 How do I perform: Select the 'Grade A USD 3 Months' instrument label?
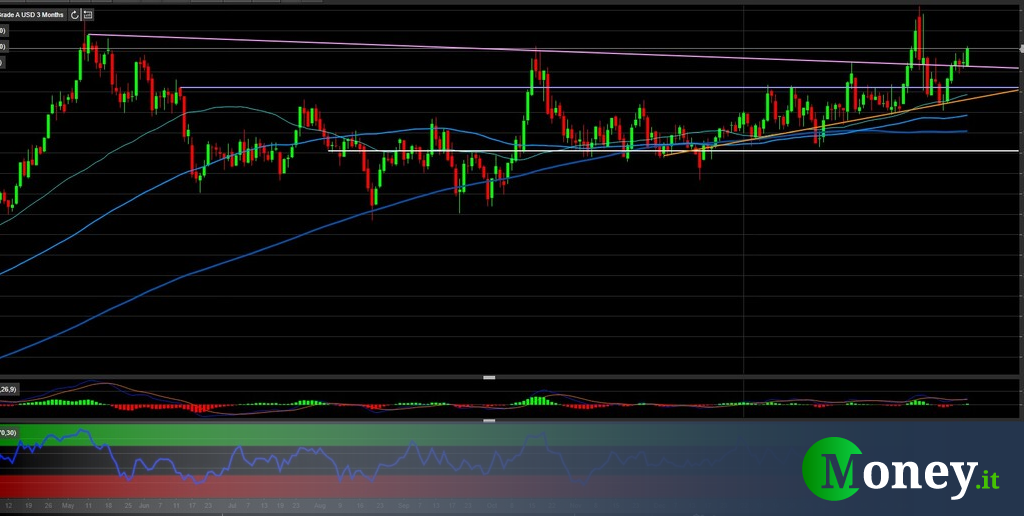coord(33,14)
